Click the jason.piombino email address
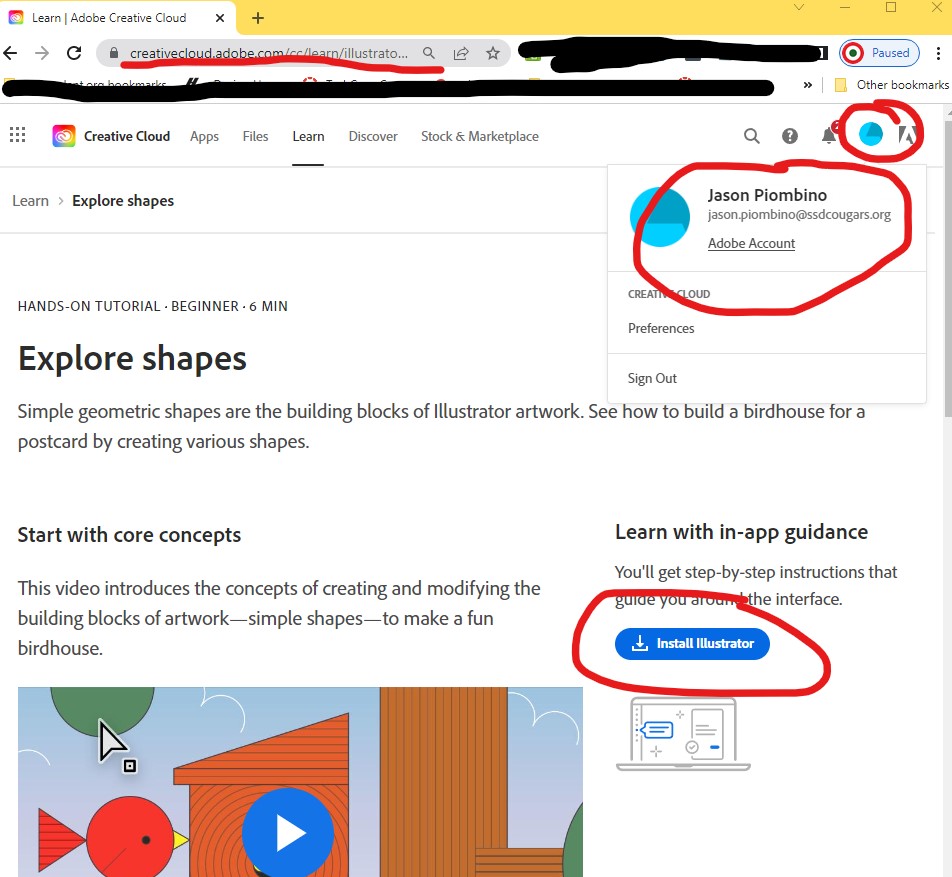The height and width of the screenshot is (877, 952). pos(799,215)
